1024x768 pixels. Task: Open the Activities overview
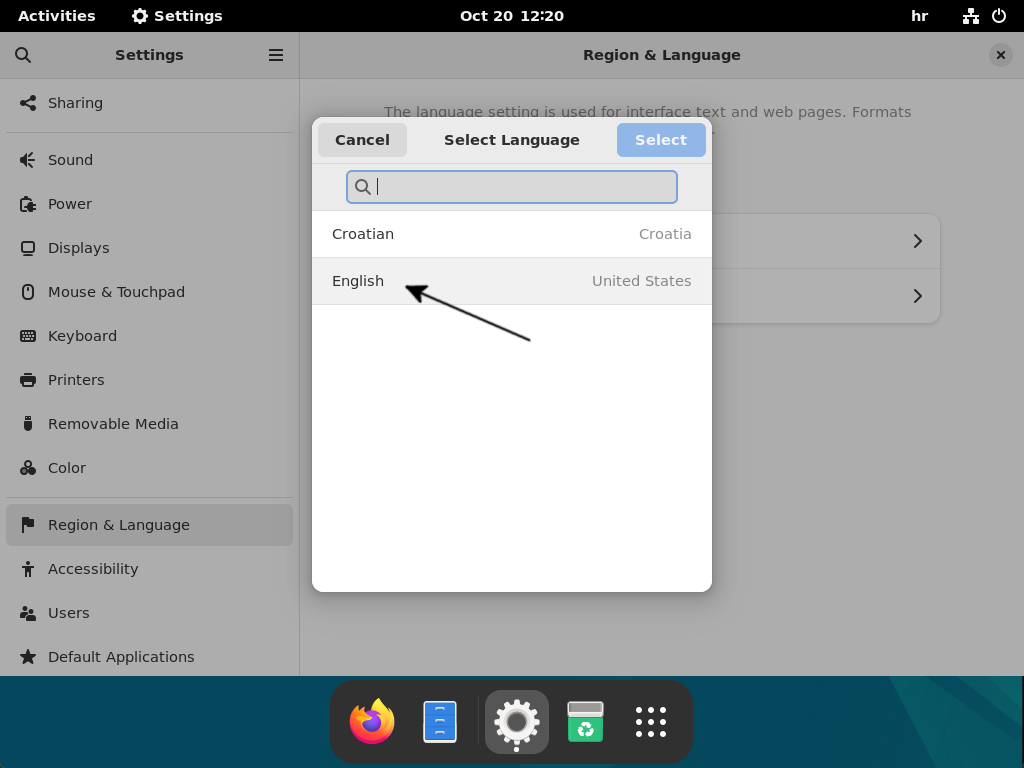pyautogui.click(x=56, y=15)
